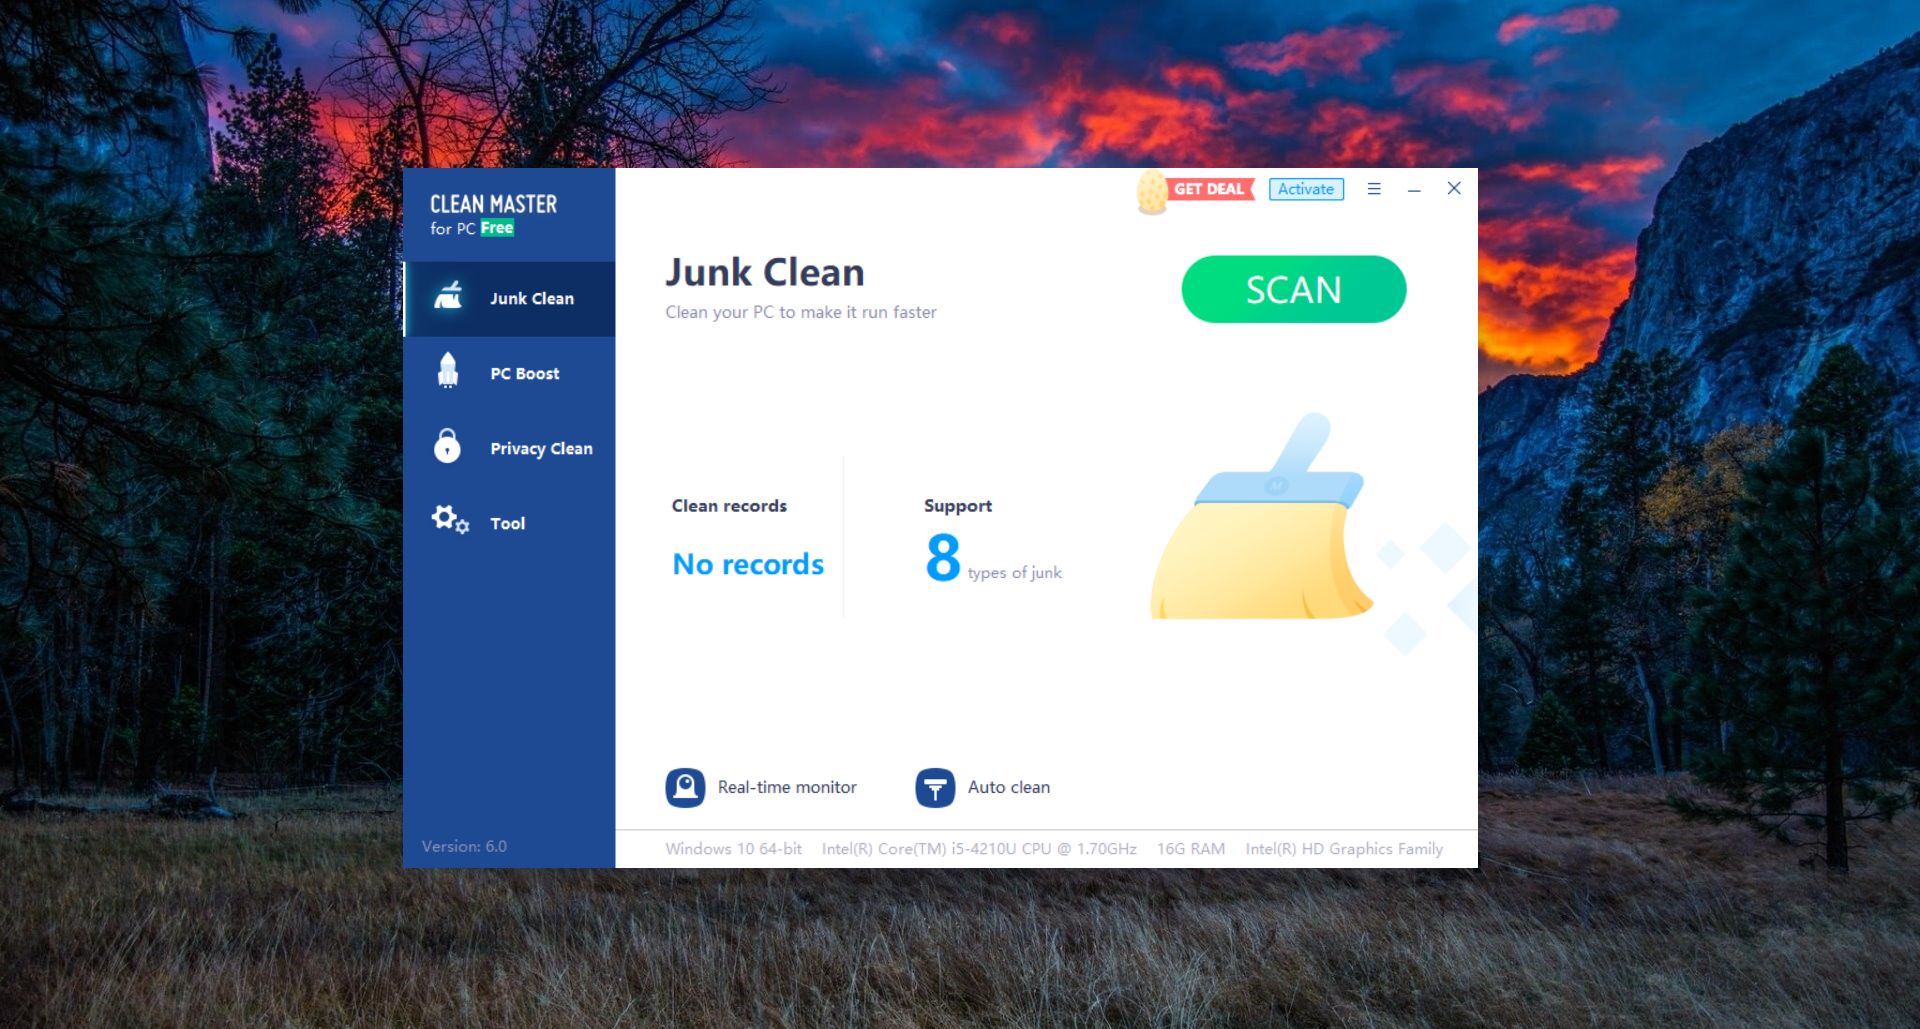Open the hamburger menu
The width and height of the screenshot is (1920, 1029).
(x=1374, y=188)
